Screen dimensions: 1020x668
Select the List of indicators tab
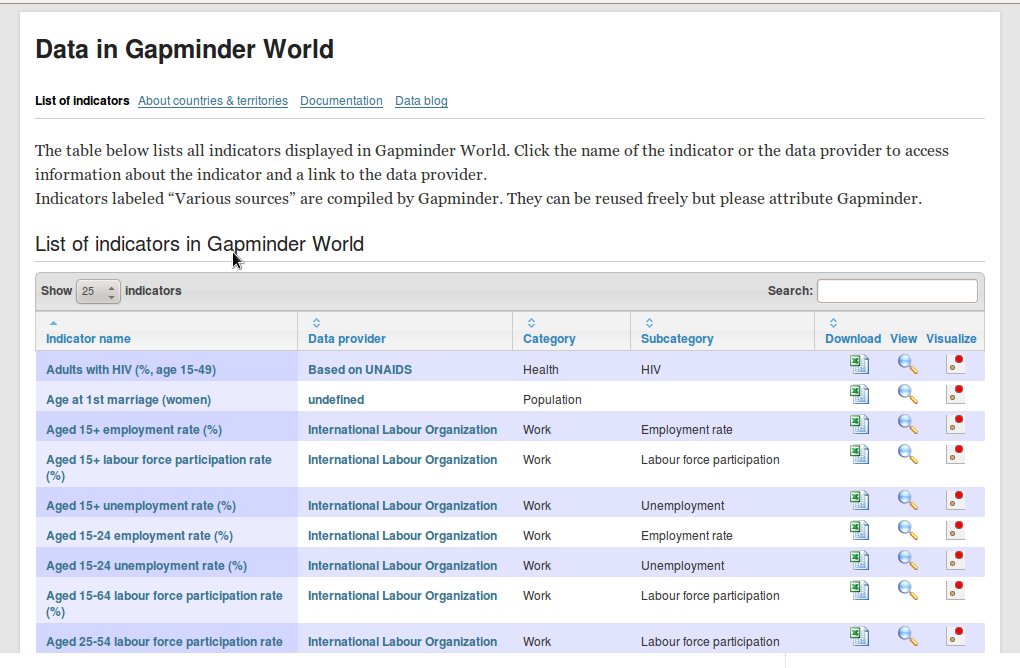click(82, 101)
